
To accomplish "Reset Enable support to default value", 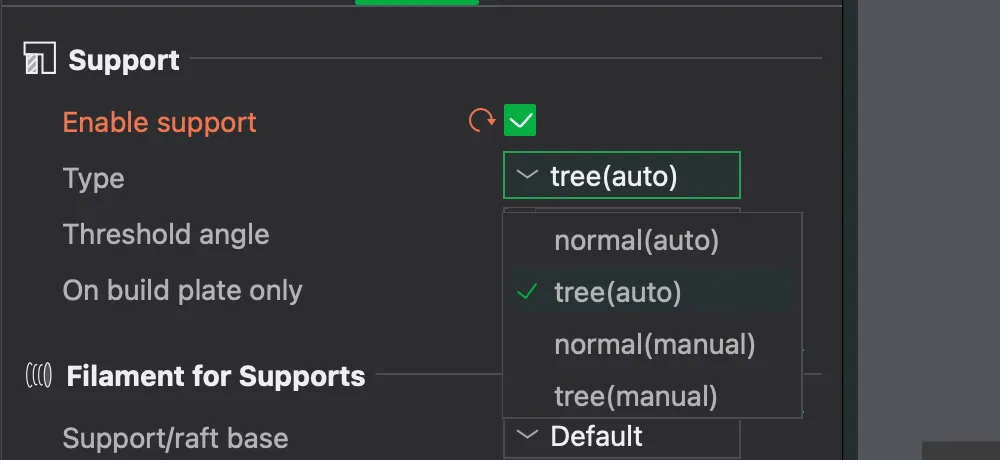I will click(482, 120).
